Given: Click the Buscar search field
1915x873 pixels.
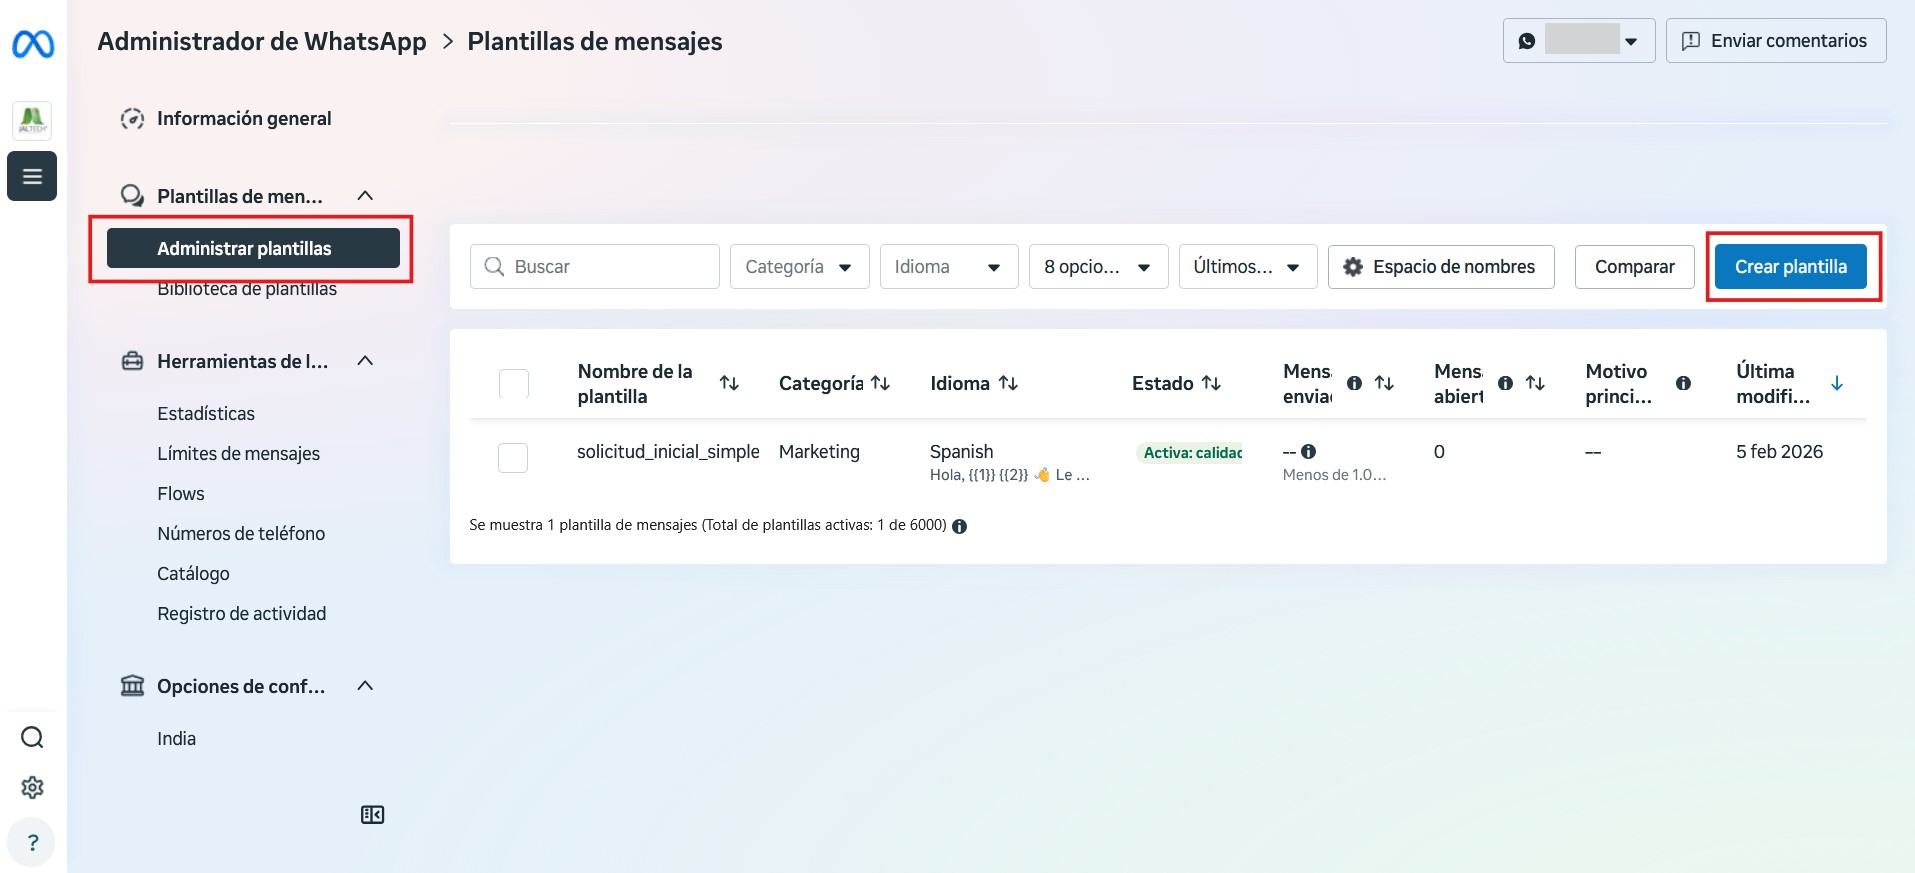Looking at the screenshot, I should pos(595,267).
